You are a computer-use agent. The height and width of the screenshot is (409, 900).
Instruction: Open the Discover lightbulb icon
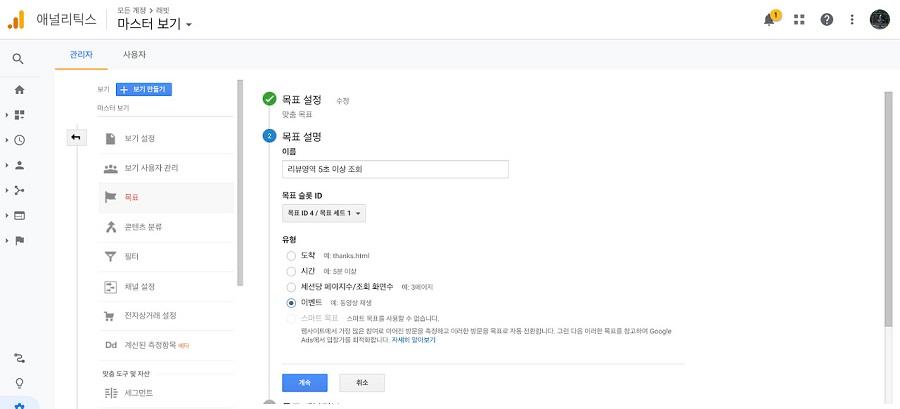[x=20, y=383]
